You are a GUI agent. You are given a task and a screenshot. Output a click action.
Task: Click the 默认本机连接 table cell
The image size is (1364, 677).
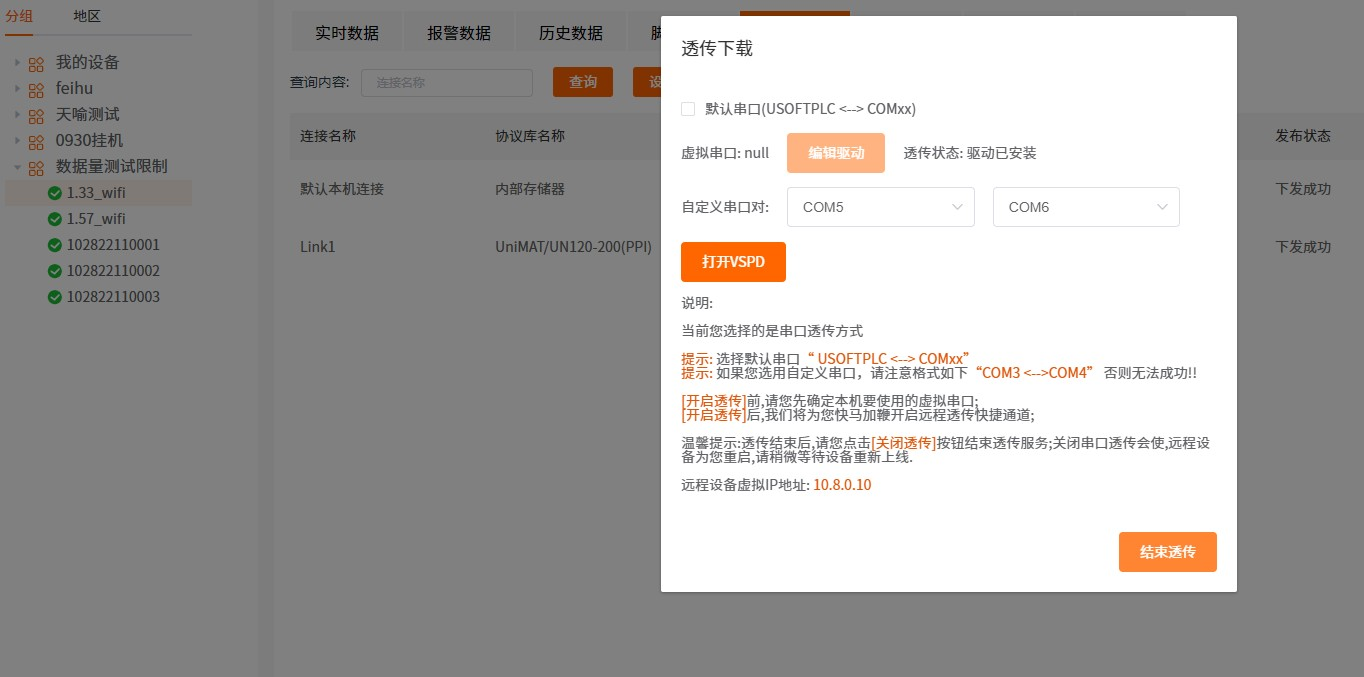342,189
